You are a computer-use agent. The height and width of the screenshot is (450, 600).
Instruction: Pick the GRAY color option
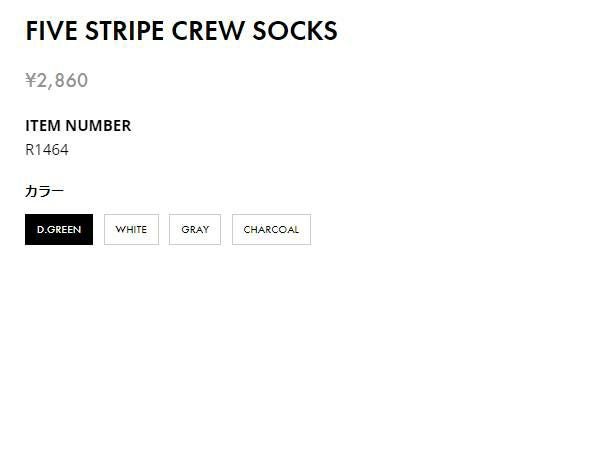(195, 229)
